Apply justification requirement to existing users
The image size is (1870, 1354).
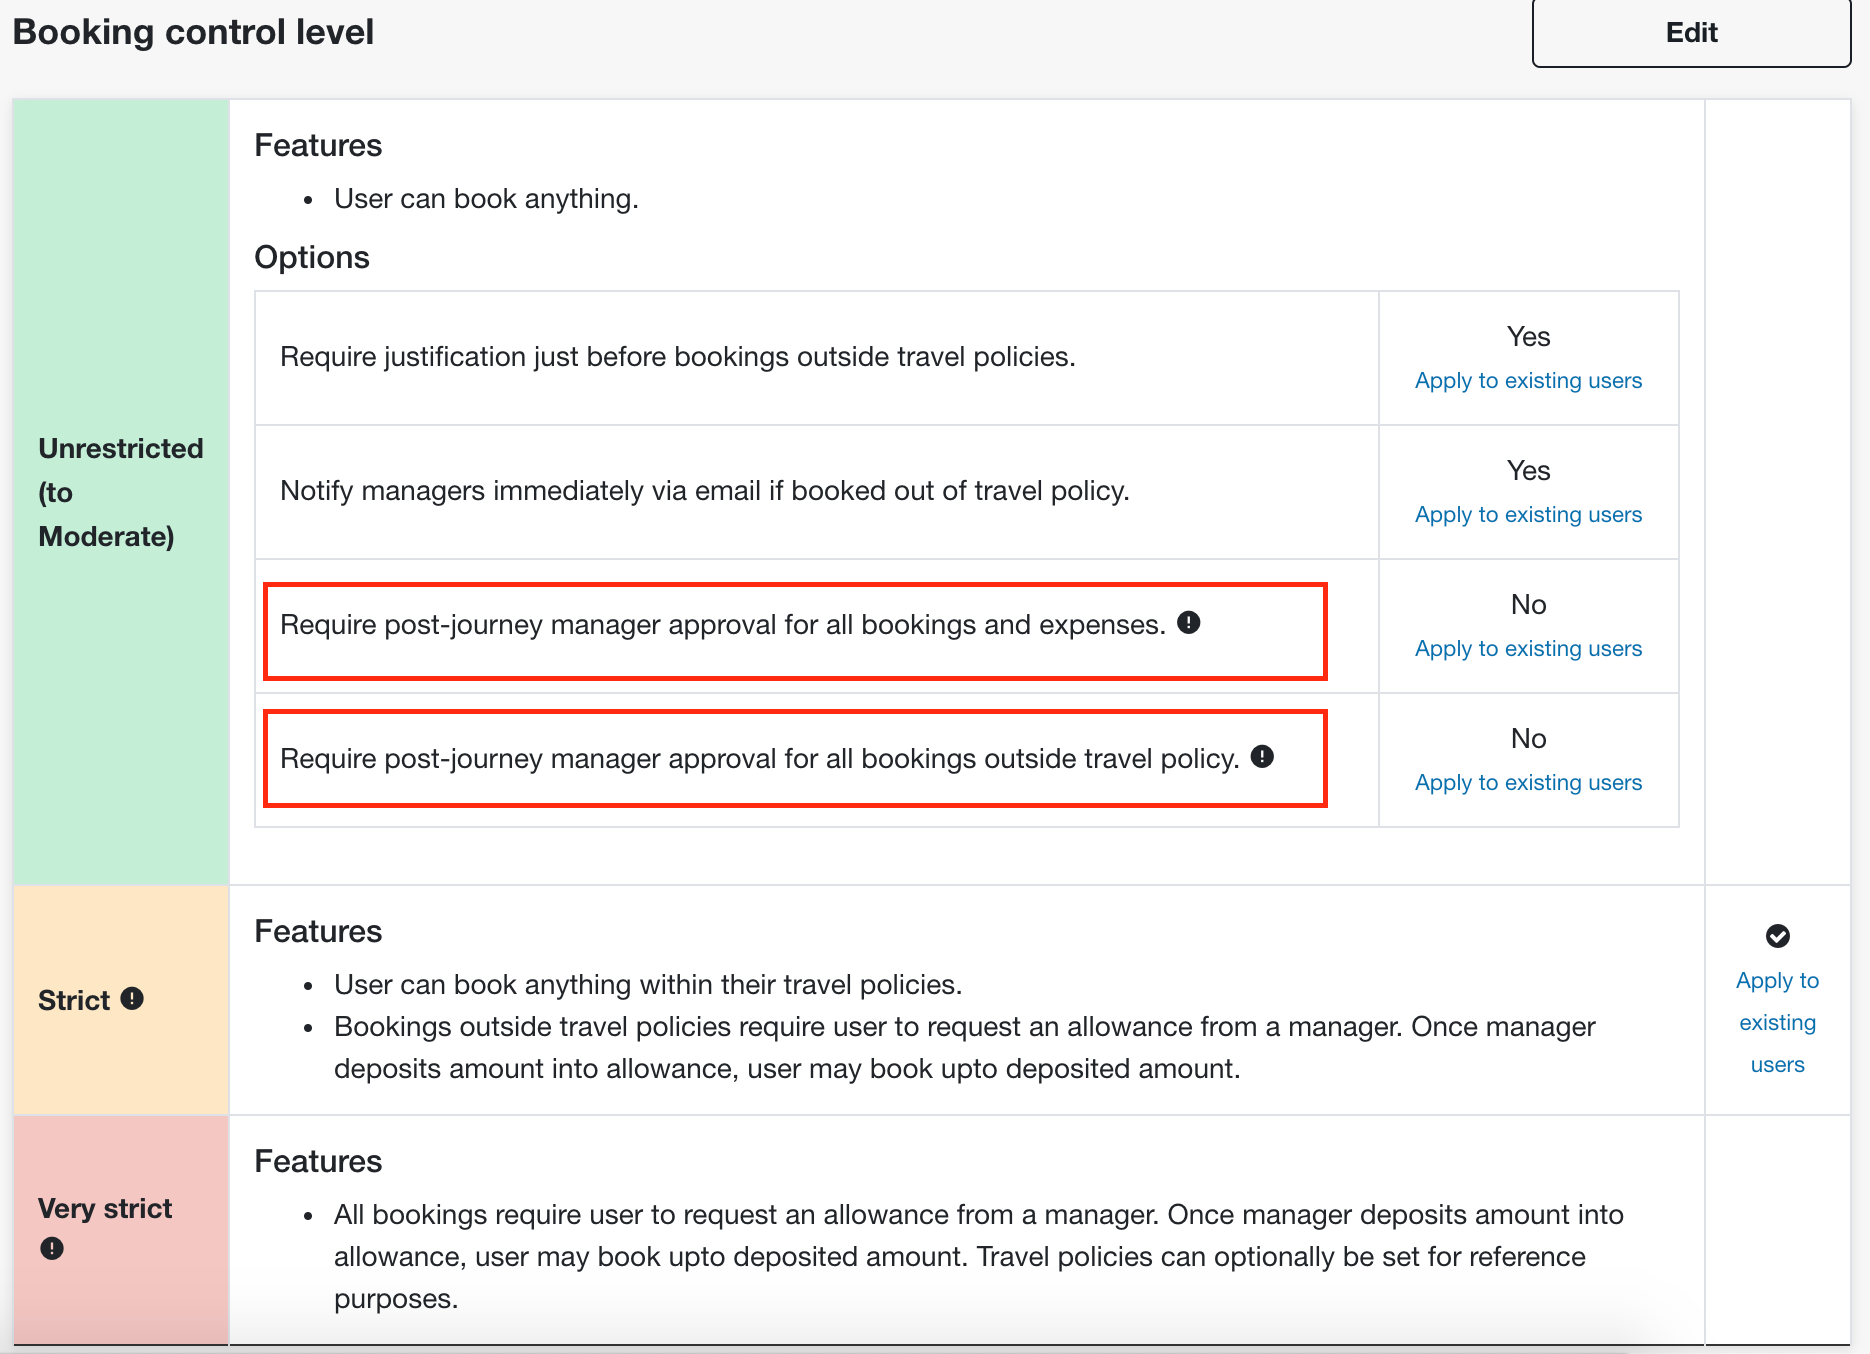(x=1528, y=381)
